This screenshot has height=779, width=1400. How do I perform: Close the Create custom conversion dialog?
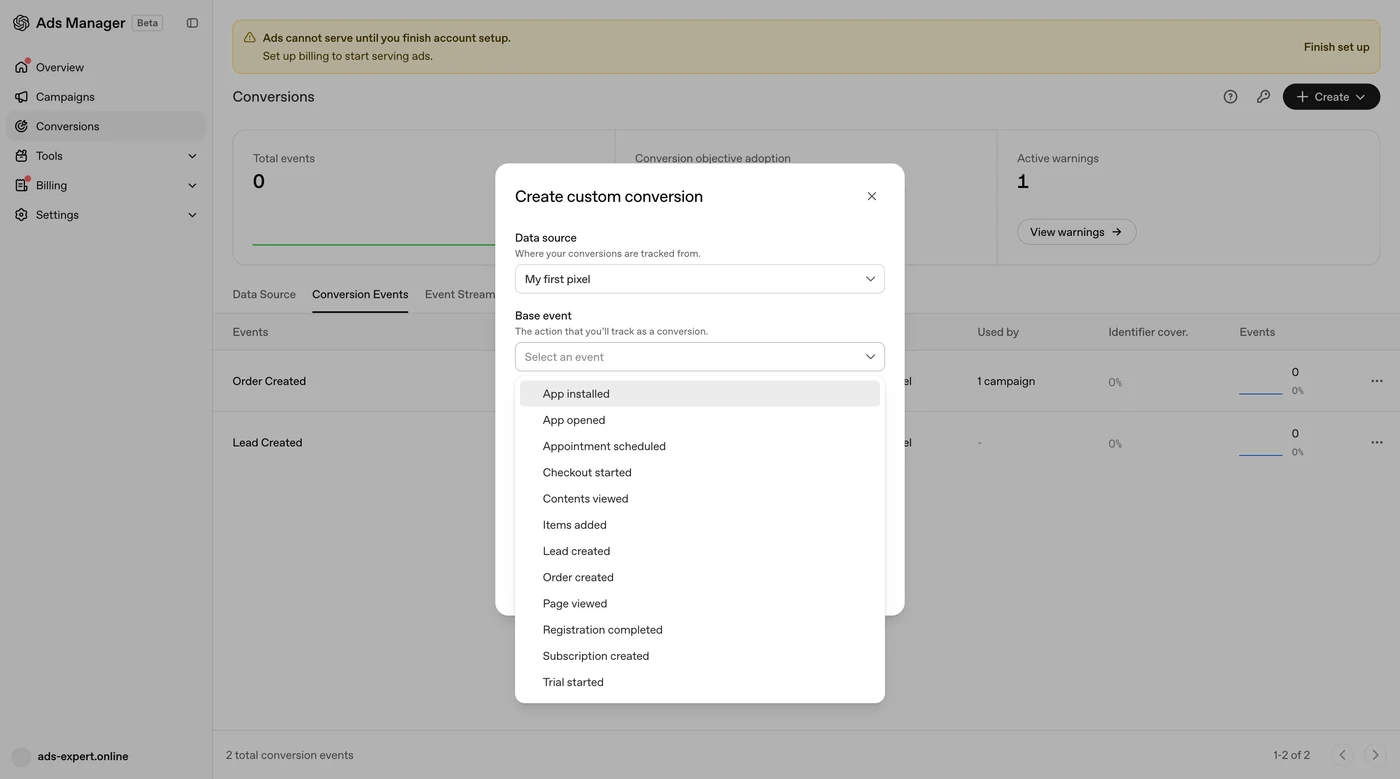click(x=872, y=196)
